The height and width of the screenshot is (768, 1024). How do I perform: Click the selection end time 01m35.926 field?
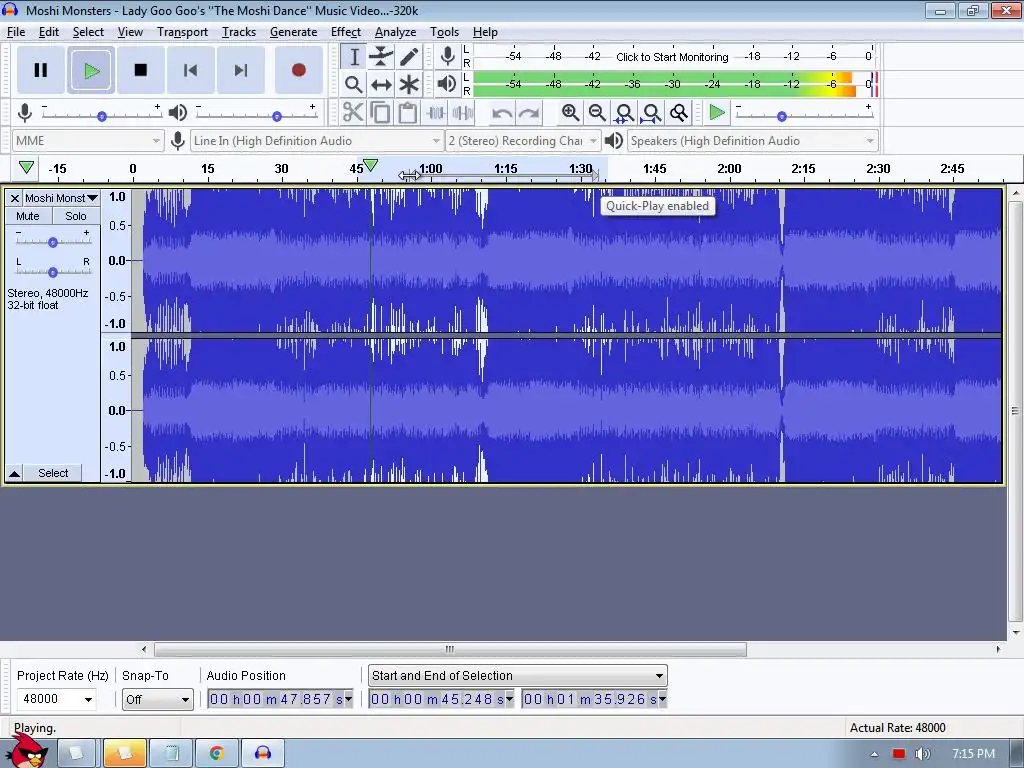pyautogui.click(x=594, y=699)
